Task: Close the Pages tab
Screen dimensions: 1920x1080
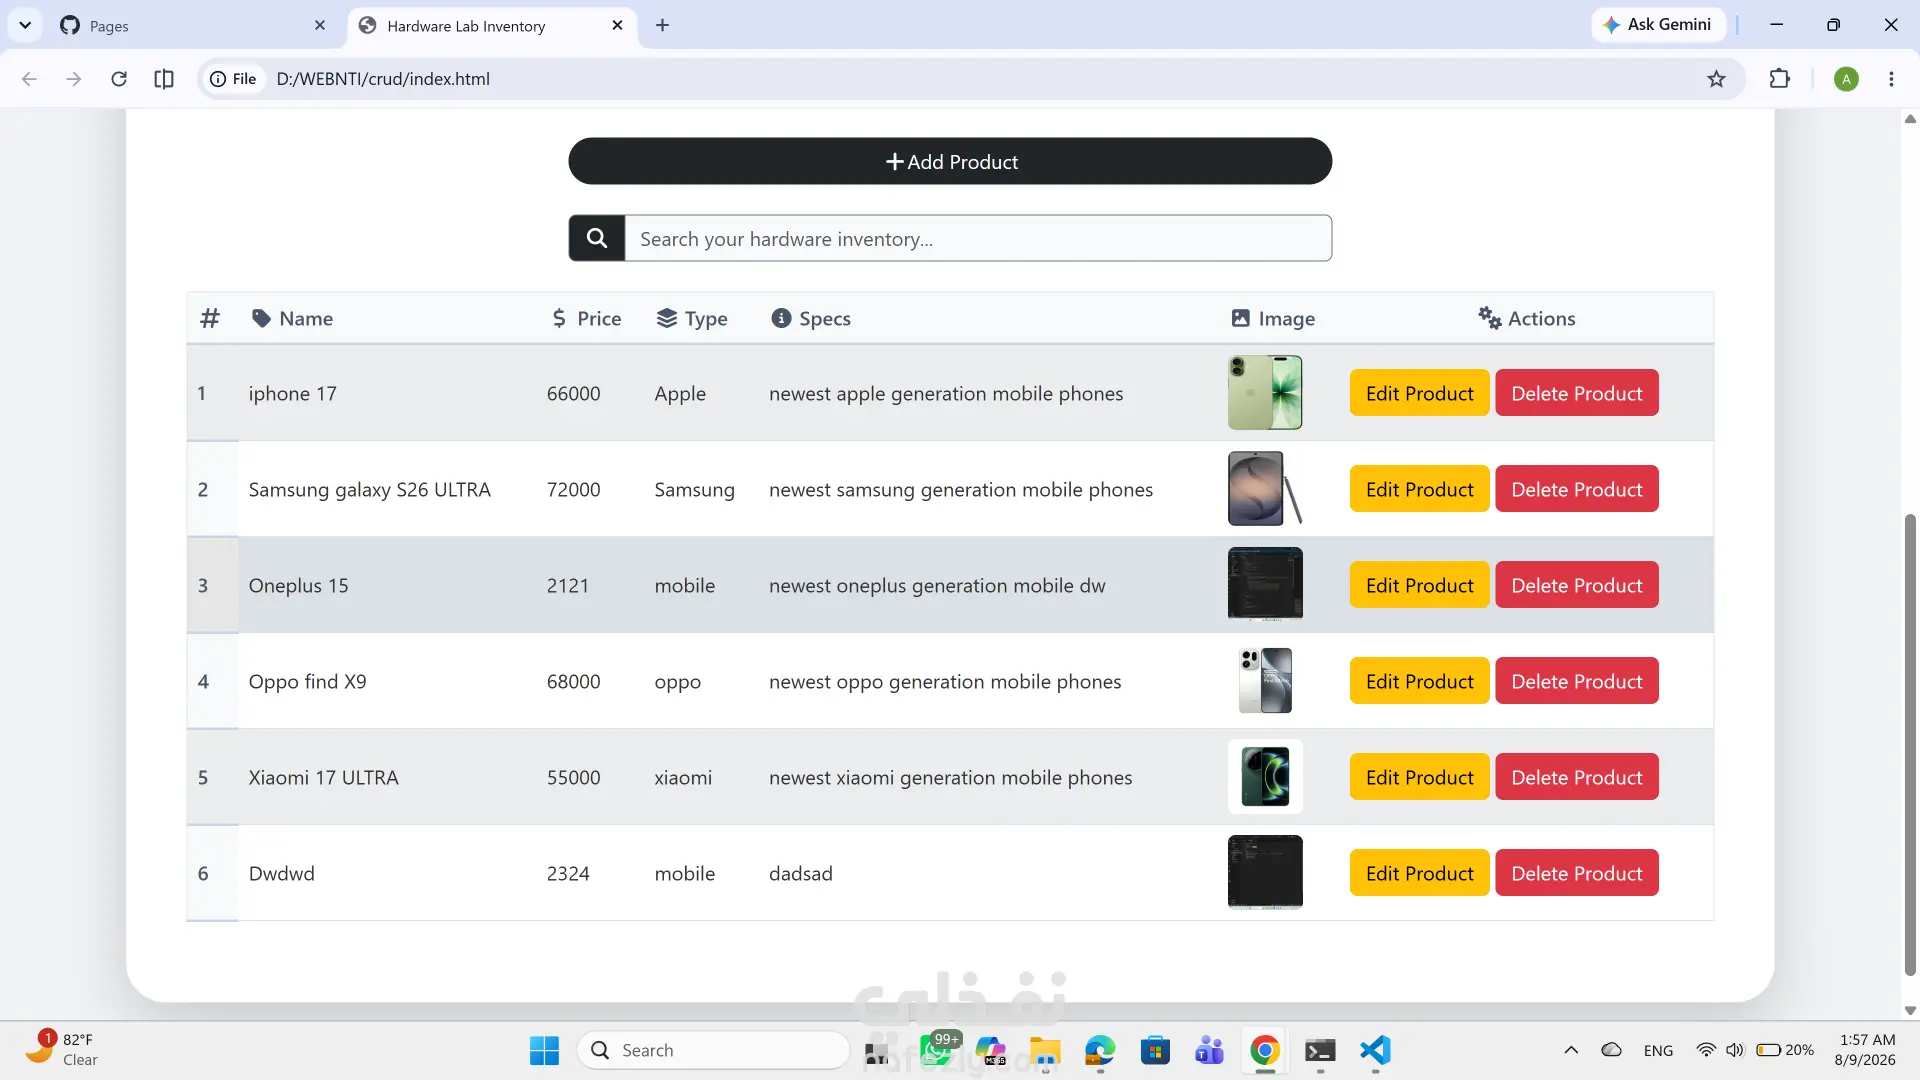Action: [320, 25]
